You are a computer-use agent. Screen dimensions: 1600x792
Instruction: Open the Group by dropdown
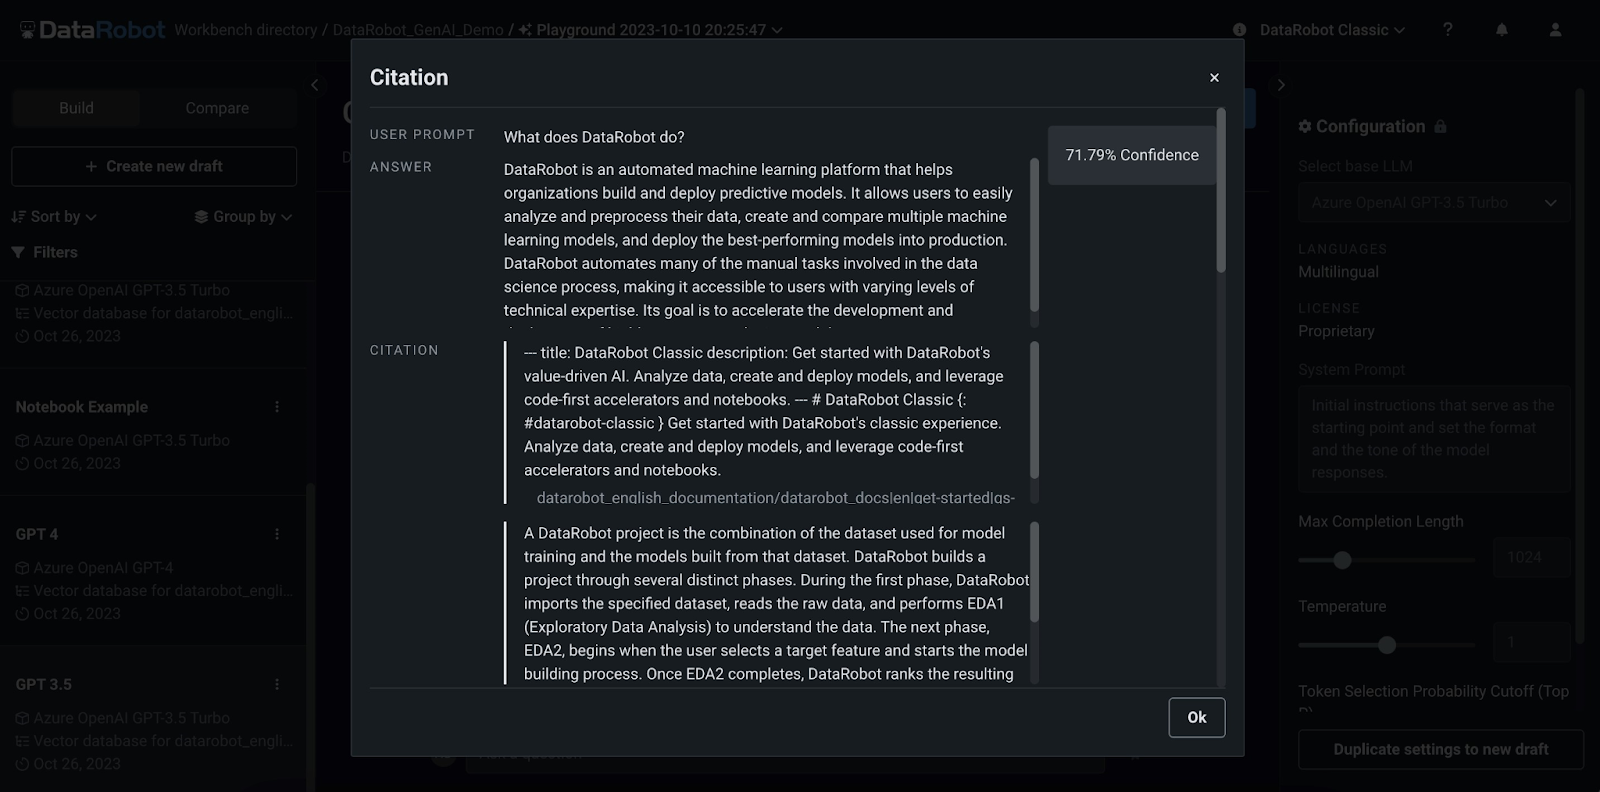pyautogui.click(x=243, y=217)
